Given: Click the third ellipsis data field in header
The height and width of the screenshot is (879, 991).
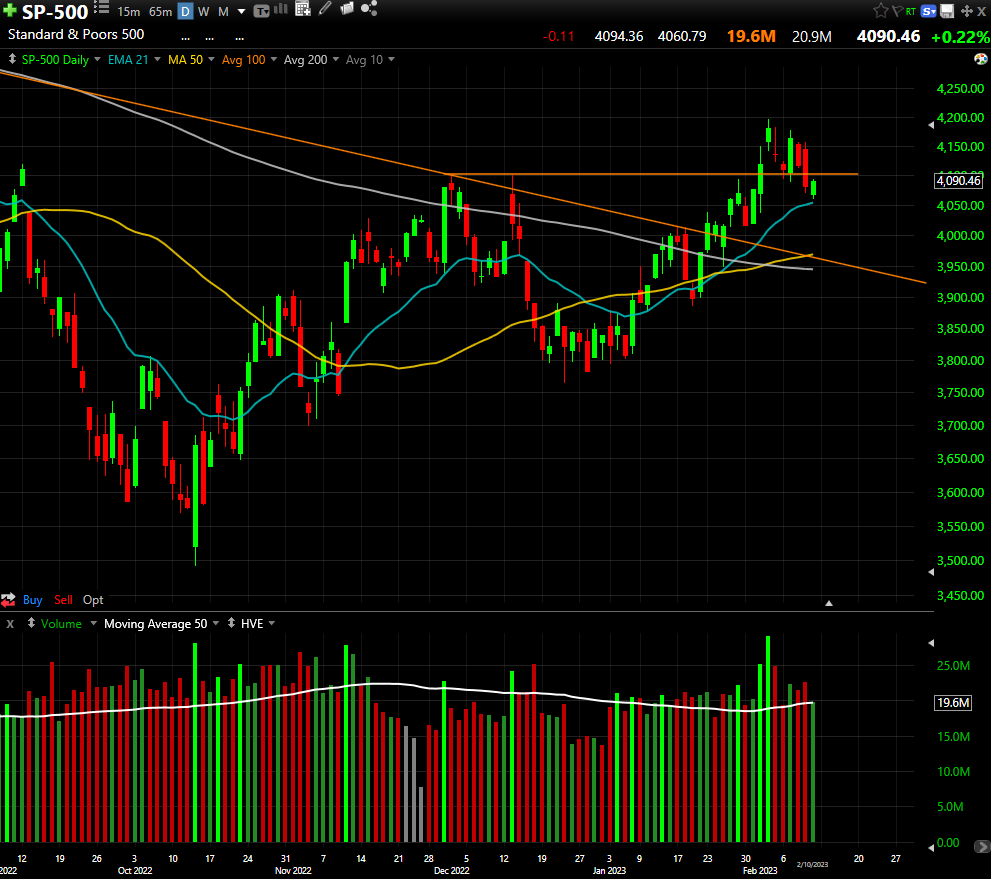Looking at the screenshot, I should (x=240, y=39).
